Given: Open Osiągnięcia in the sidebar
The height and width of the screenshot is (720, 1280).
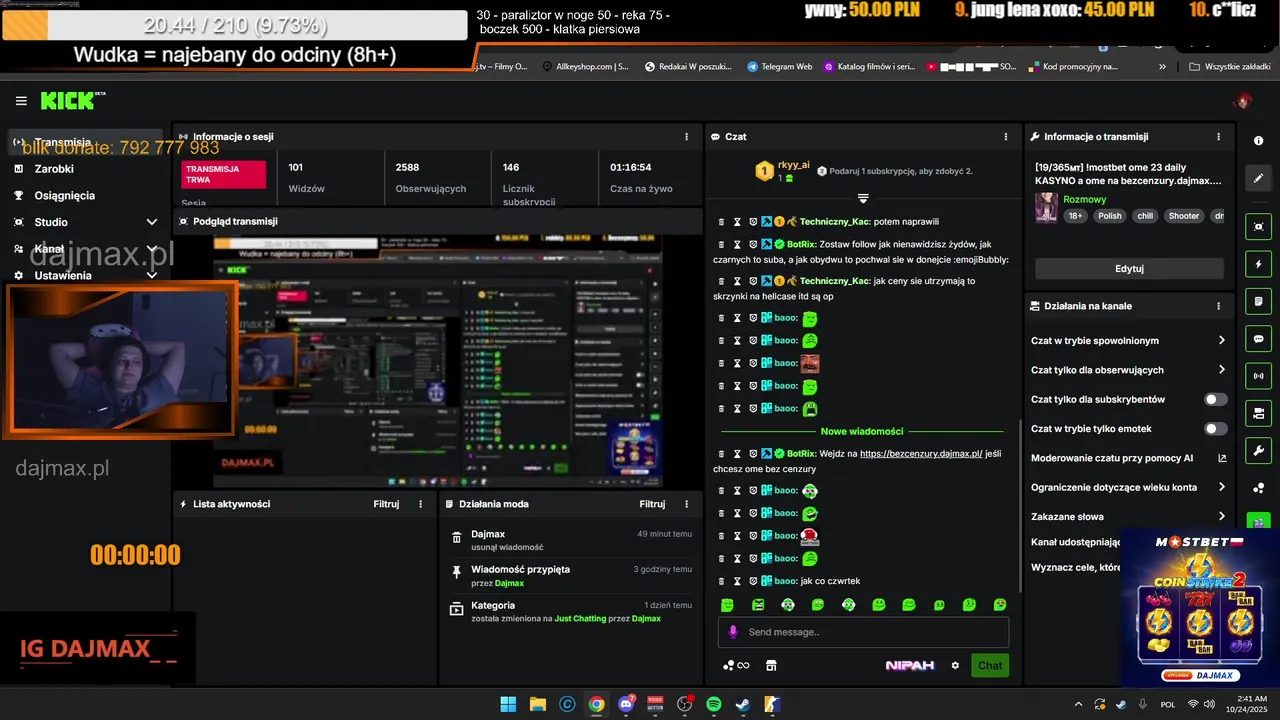Looking at the screenshot, I should pyautogui.click(x=65, y=196).
